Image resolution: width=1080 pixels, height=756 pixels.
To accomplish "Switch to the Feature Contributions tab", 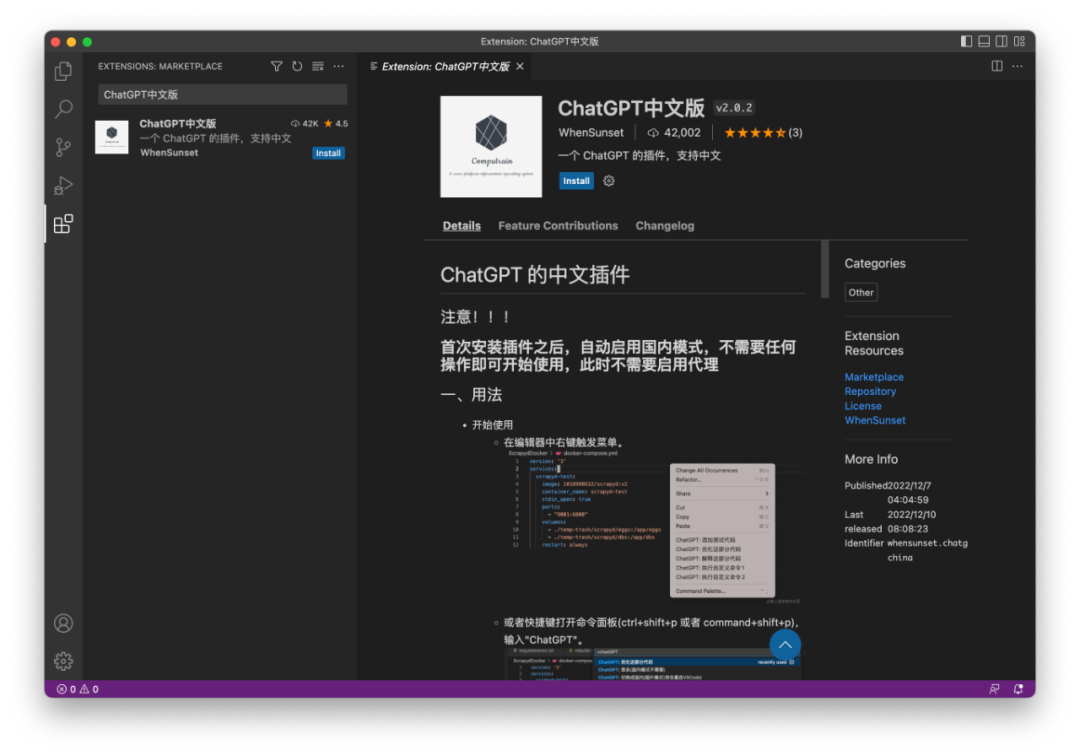I will (x=558, y=226).
